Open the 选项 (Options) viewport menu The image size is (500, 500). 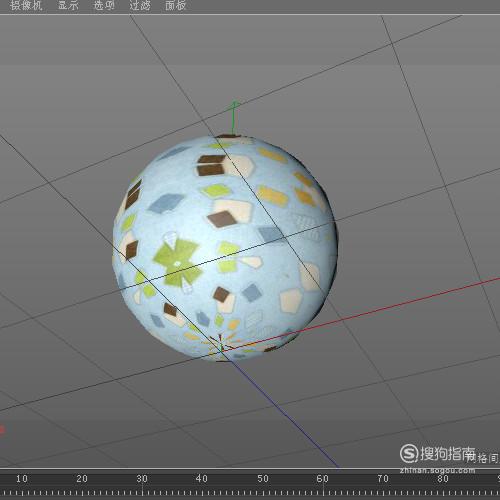coord(104,5)
